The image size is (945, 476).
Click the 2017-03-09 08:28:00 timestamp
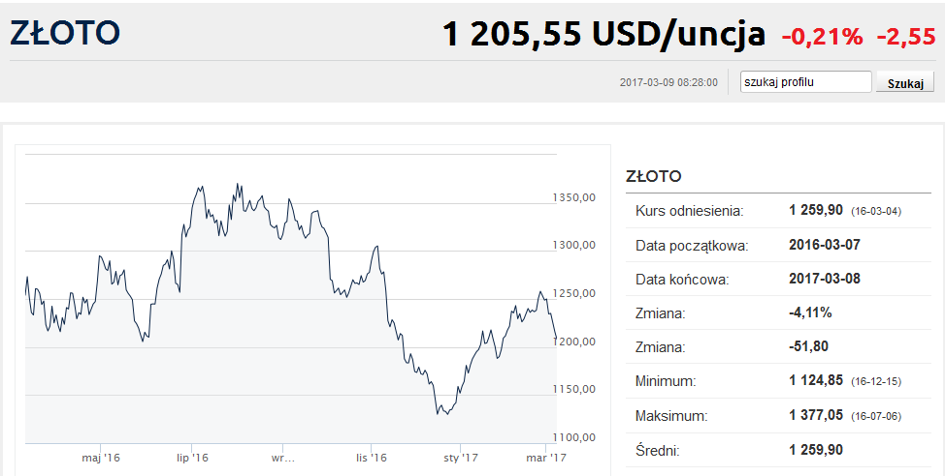pyautogui.click(x=668, y=83)
